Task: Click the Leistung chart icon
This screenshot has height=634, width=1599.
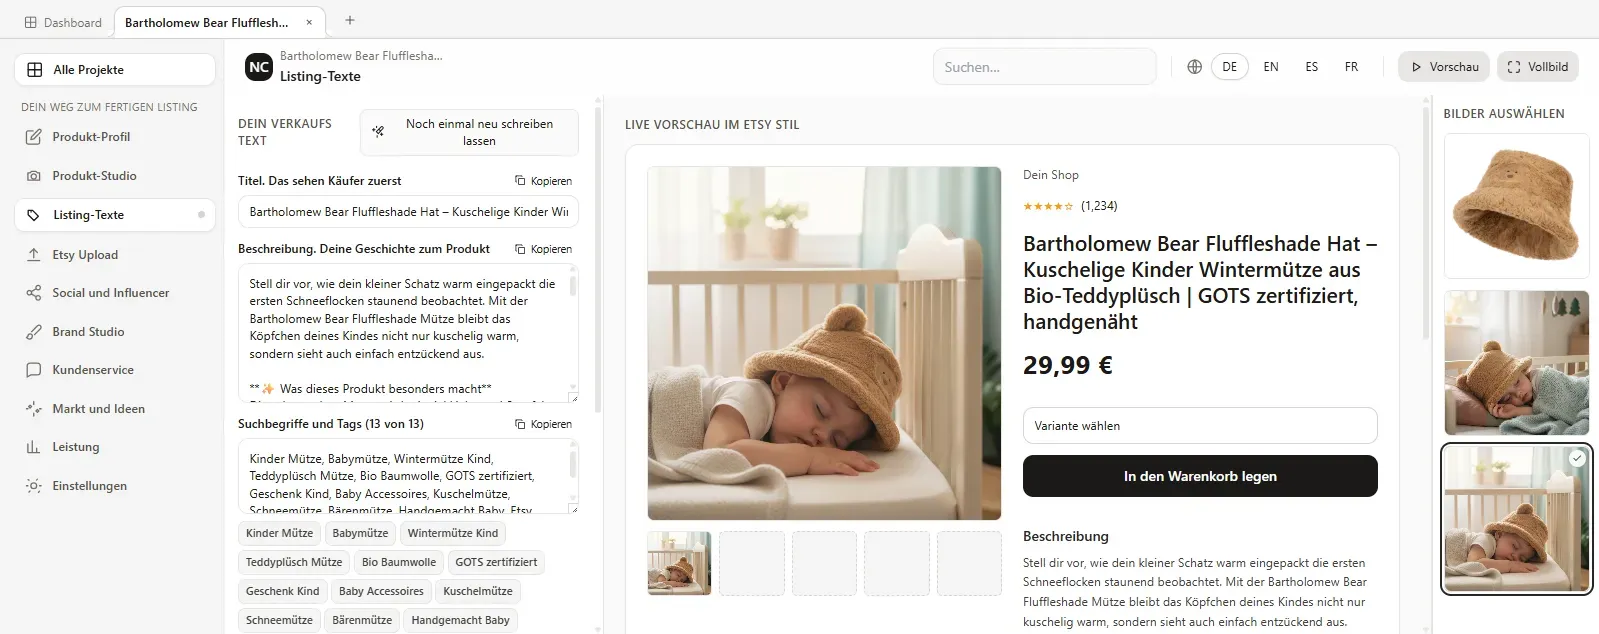Action: [x=34, y=447]
